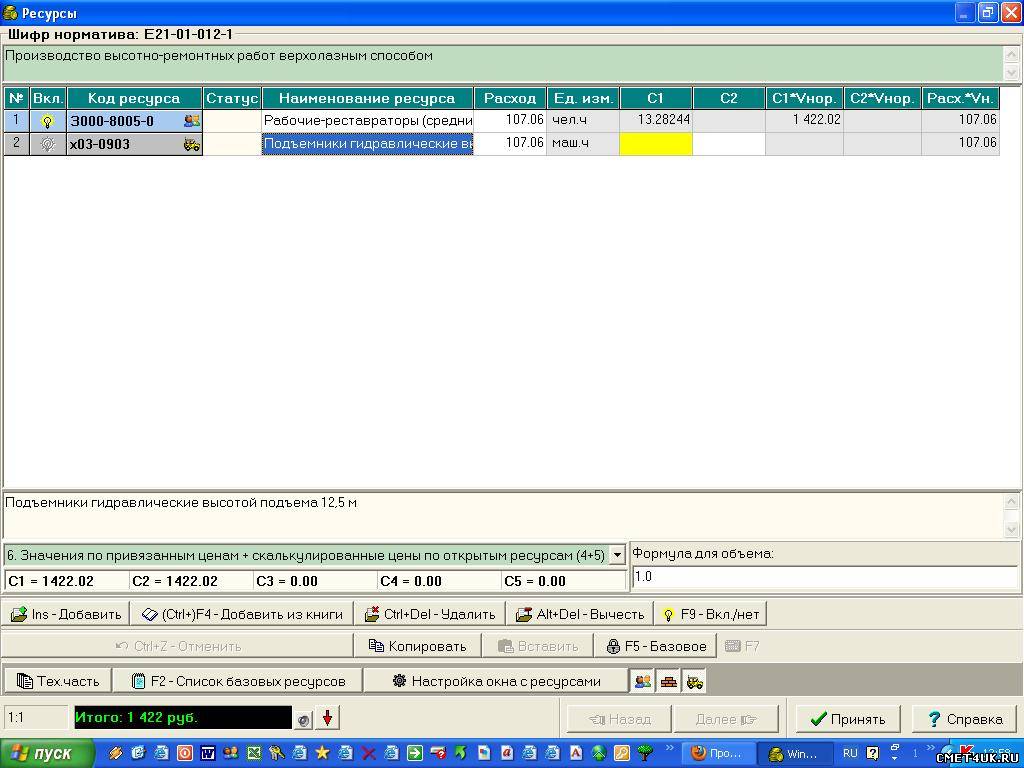Click lower description scrollbar down arrow
1024x768 pixels.
point(1011,529)
